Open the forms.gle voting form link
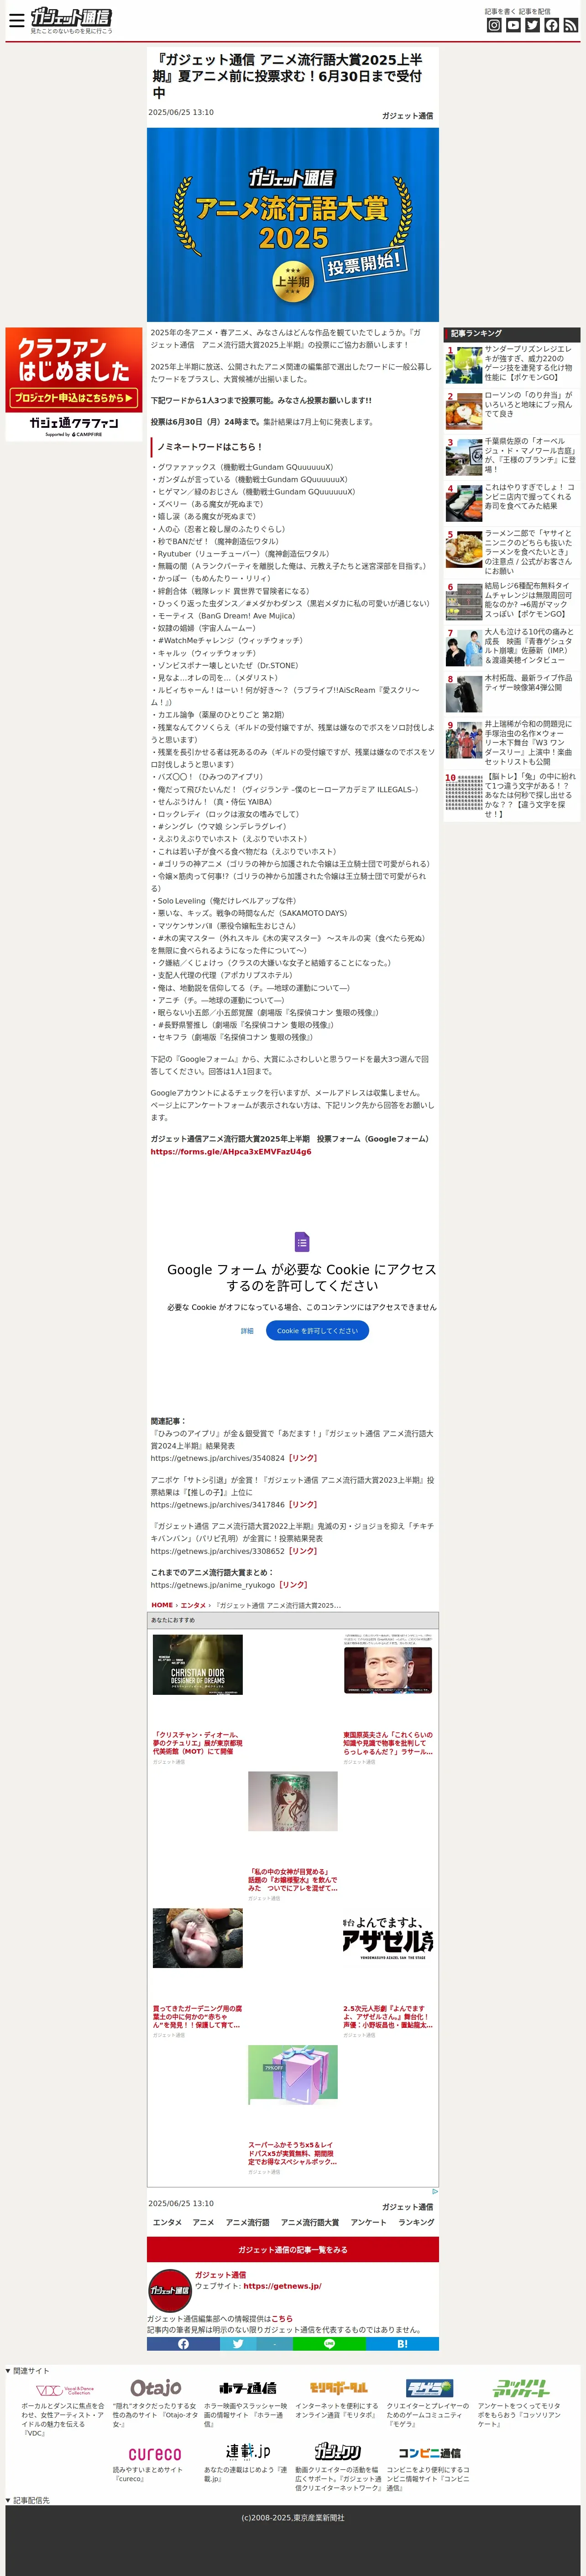586x2576 pixels. (x=231, y=1151)
